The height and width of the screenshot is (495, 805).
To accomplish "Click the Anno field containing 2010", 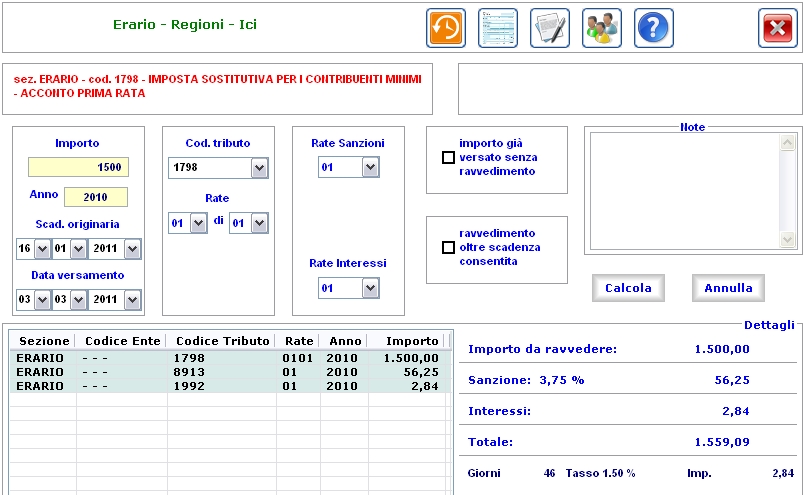I will [95, 197].
